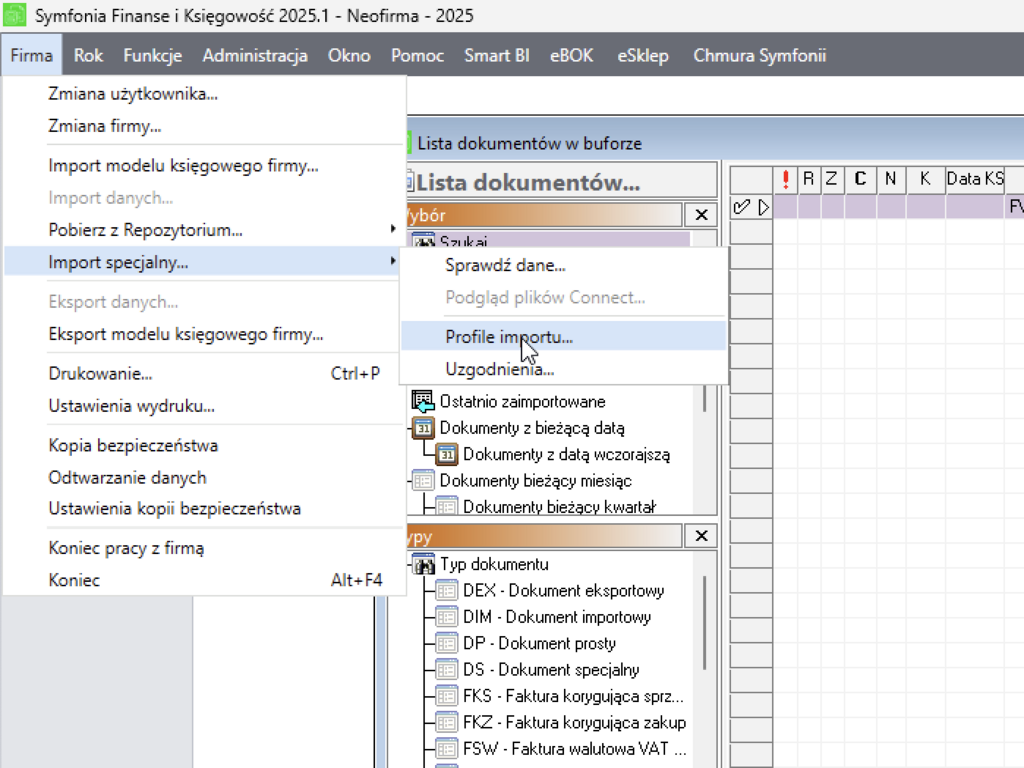Select Sprawdź dane submenu item
This screenshot has height=768, width=1024.
564,265
